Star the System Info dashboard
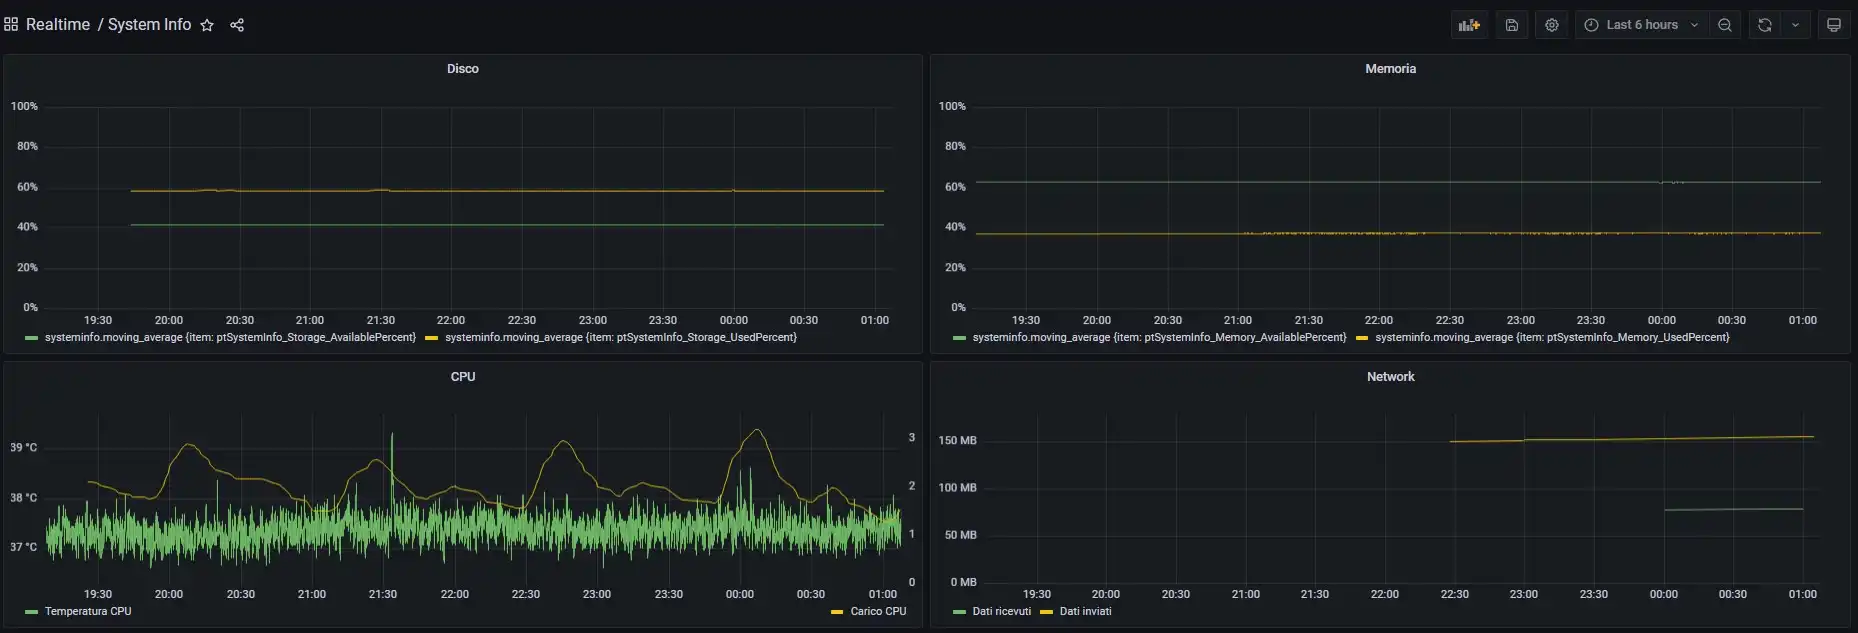Image resolution: width=1858 pixels, height=633 pixels. coord(207,25)
